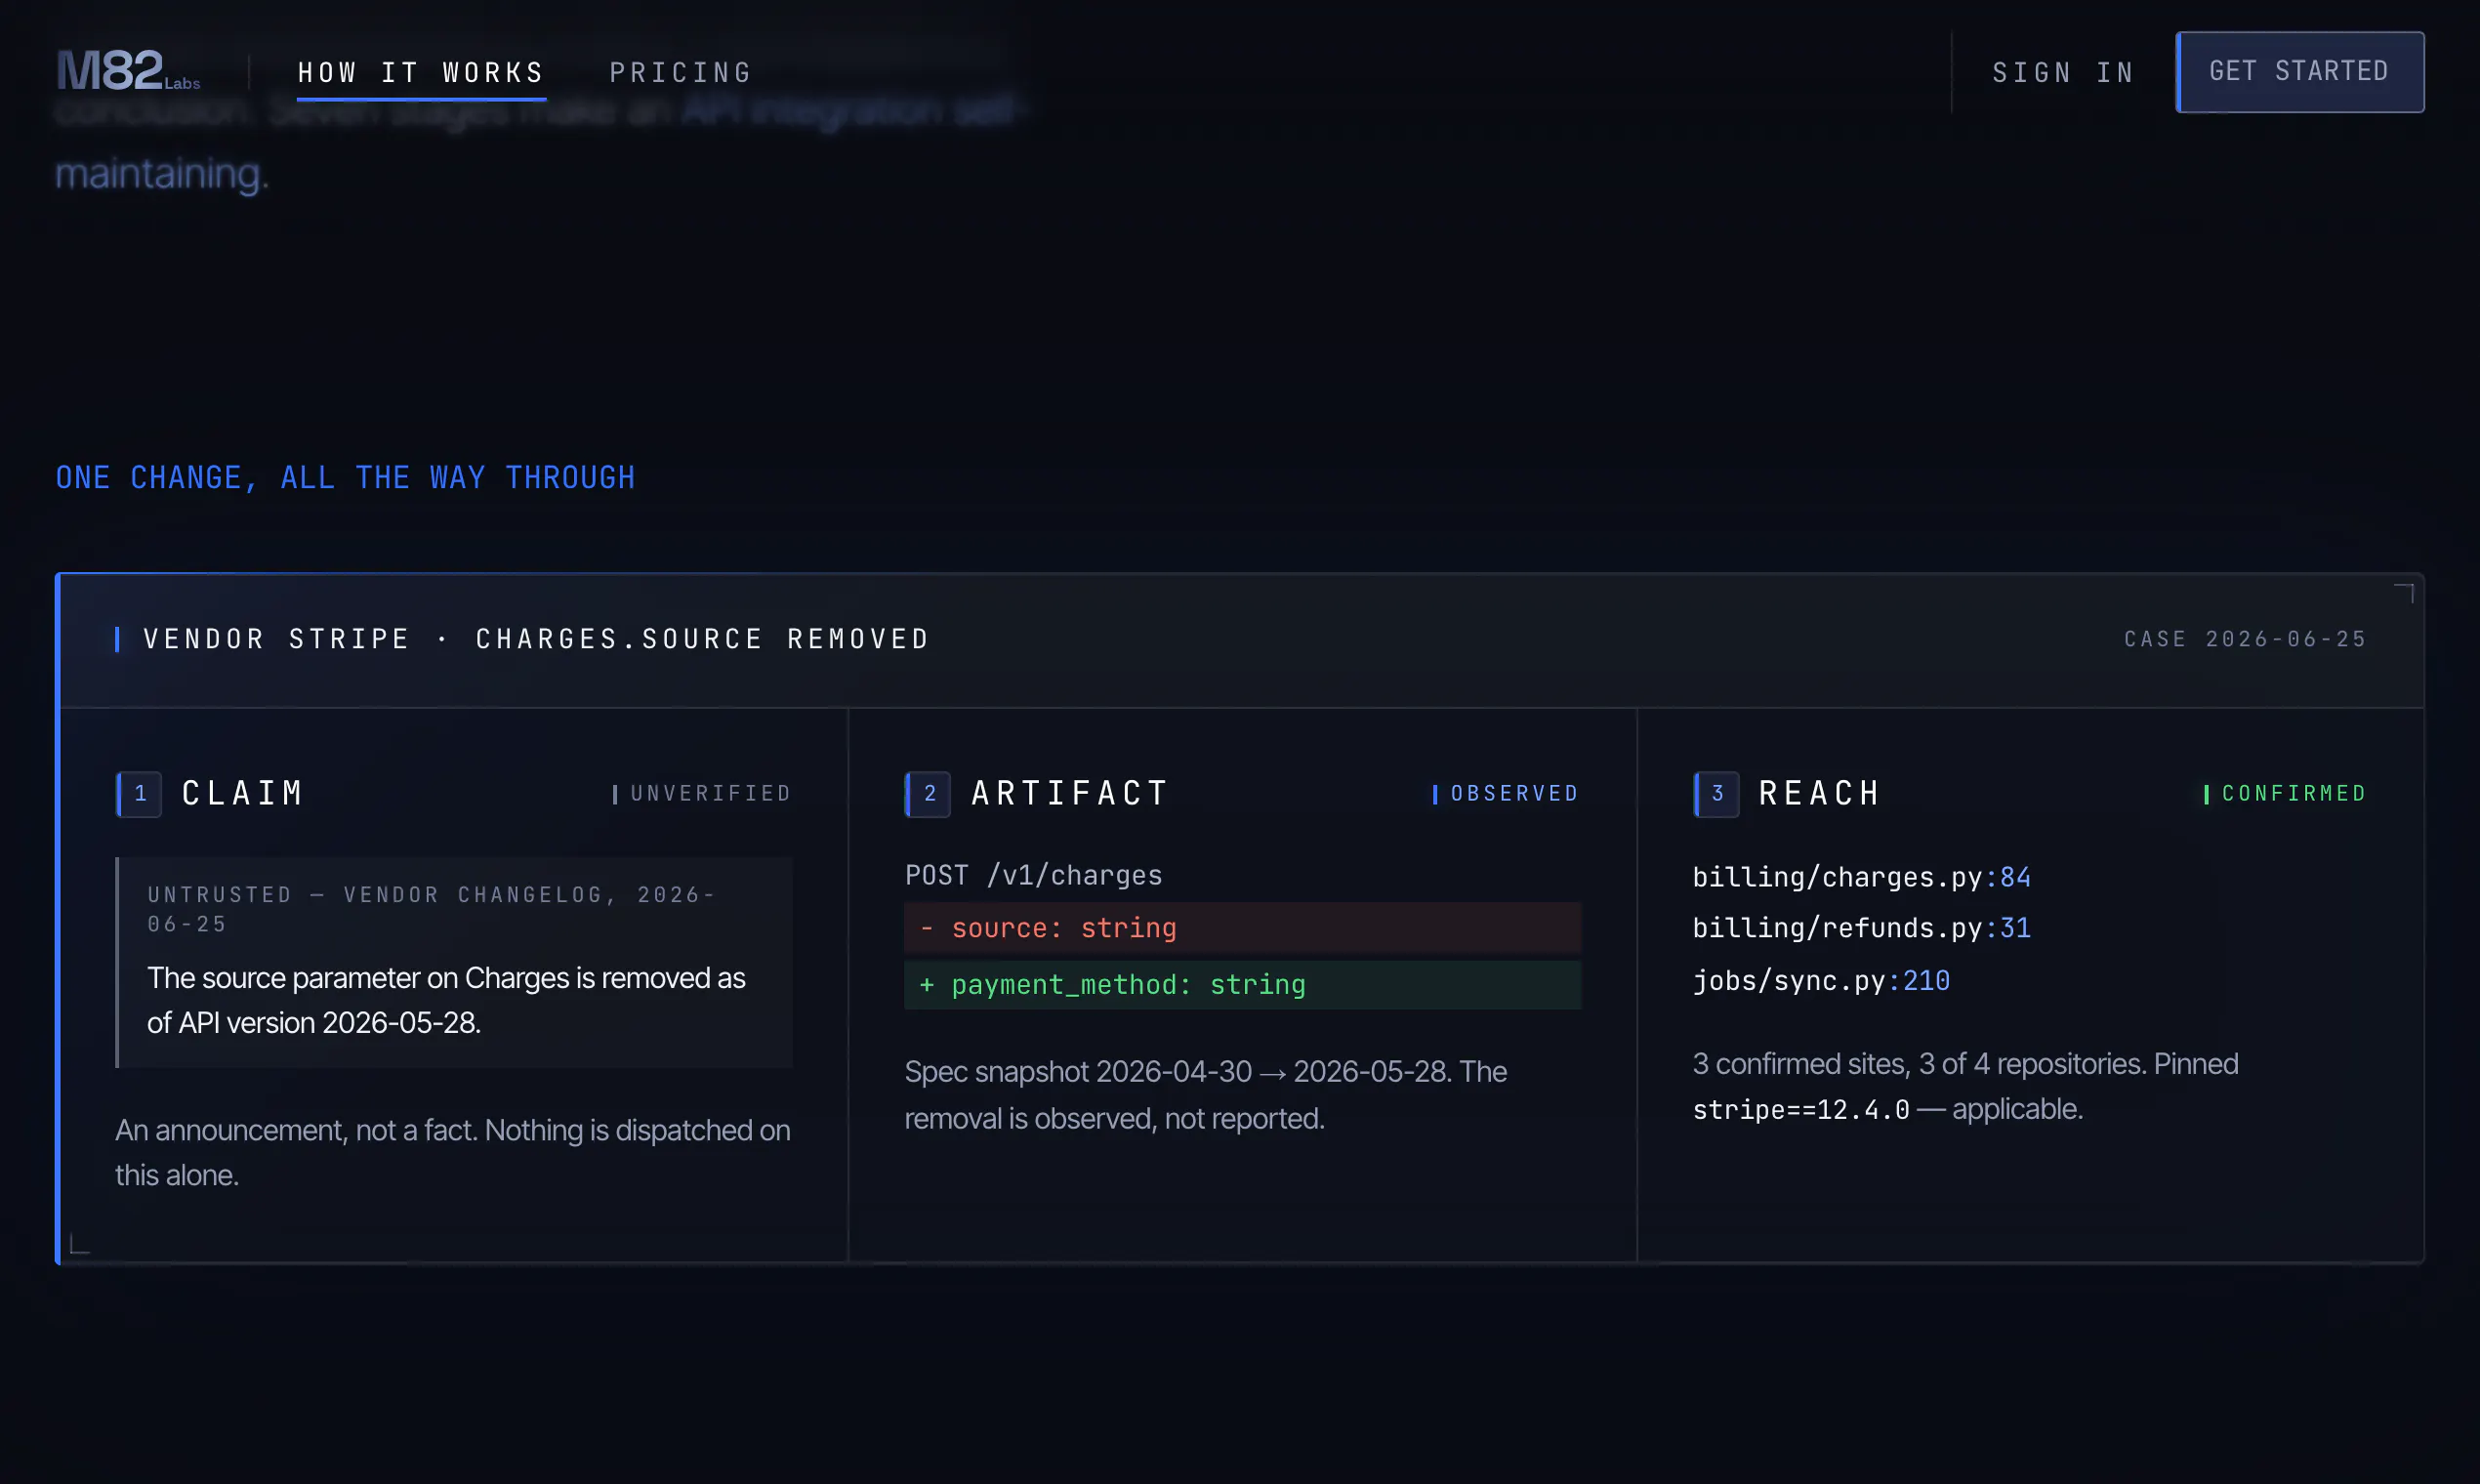Click the M82 Labs logo
The width and height of the screenshot is (2480, 1484).
(128, 71)
